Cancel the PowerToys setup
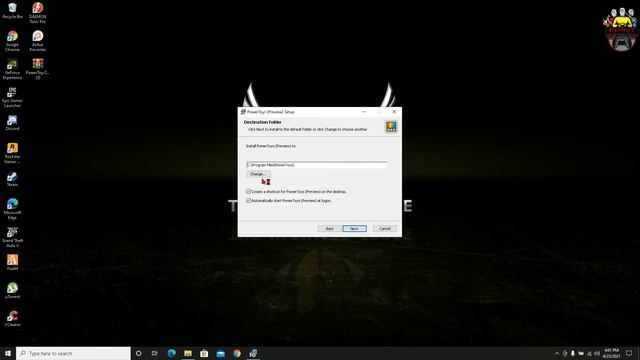Image resolution: width=640 pixels, height=360 pixels. (384, 229)
